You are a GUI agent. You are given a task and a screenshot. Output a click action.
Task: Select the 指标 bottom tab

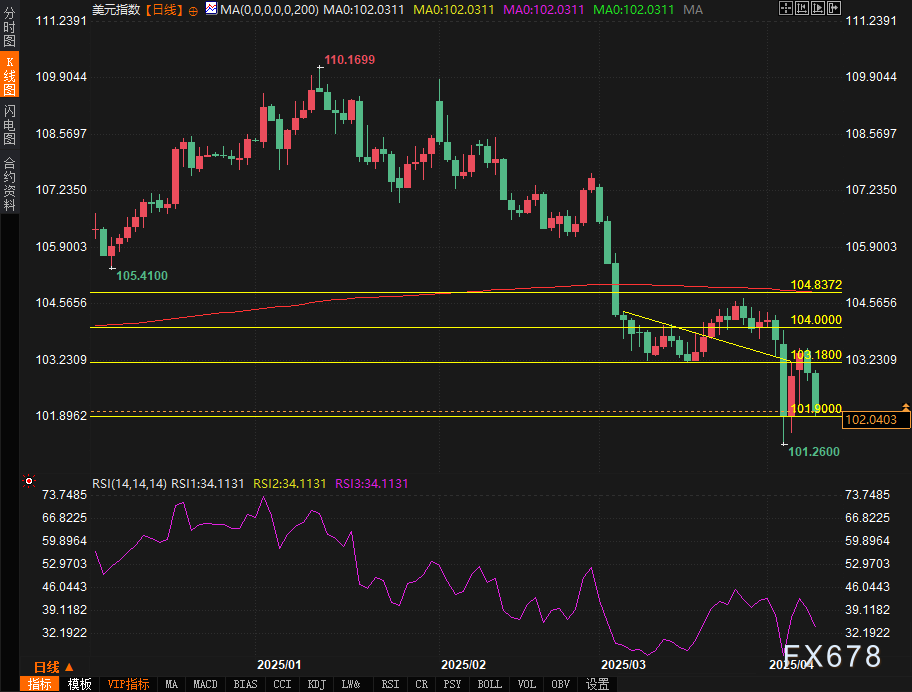[40, 684]
